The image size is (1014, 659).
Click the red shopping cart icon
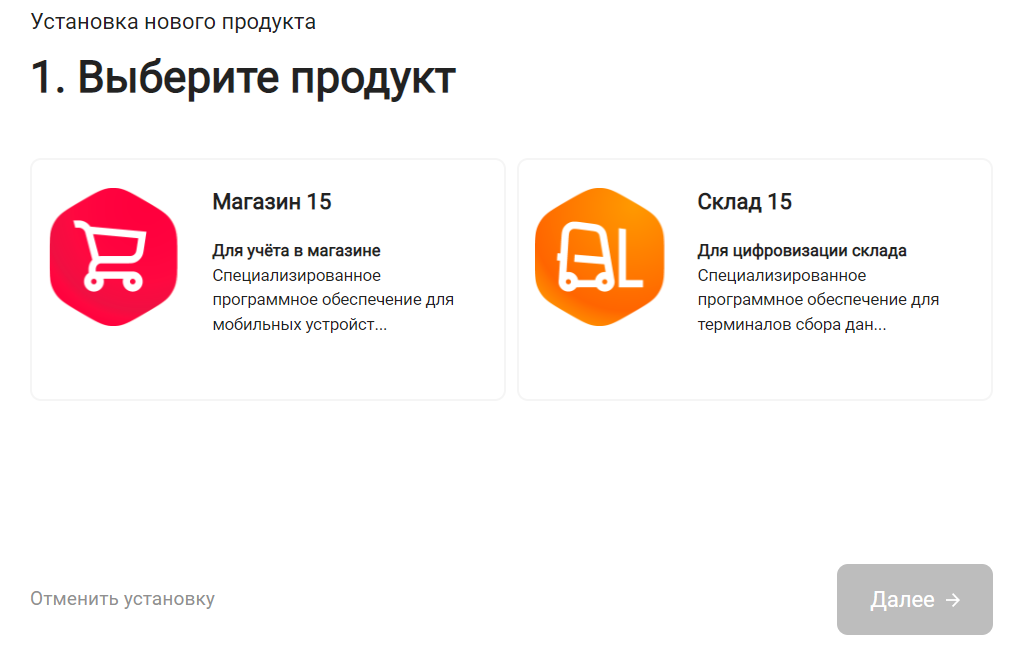tap(114, 257)
